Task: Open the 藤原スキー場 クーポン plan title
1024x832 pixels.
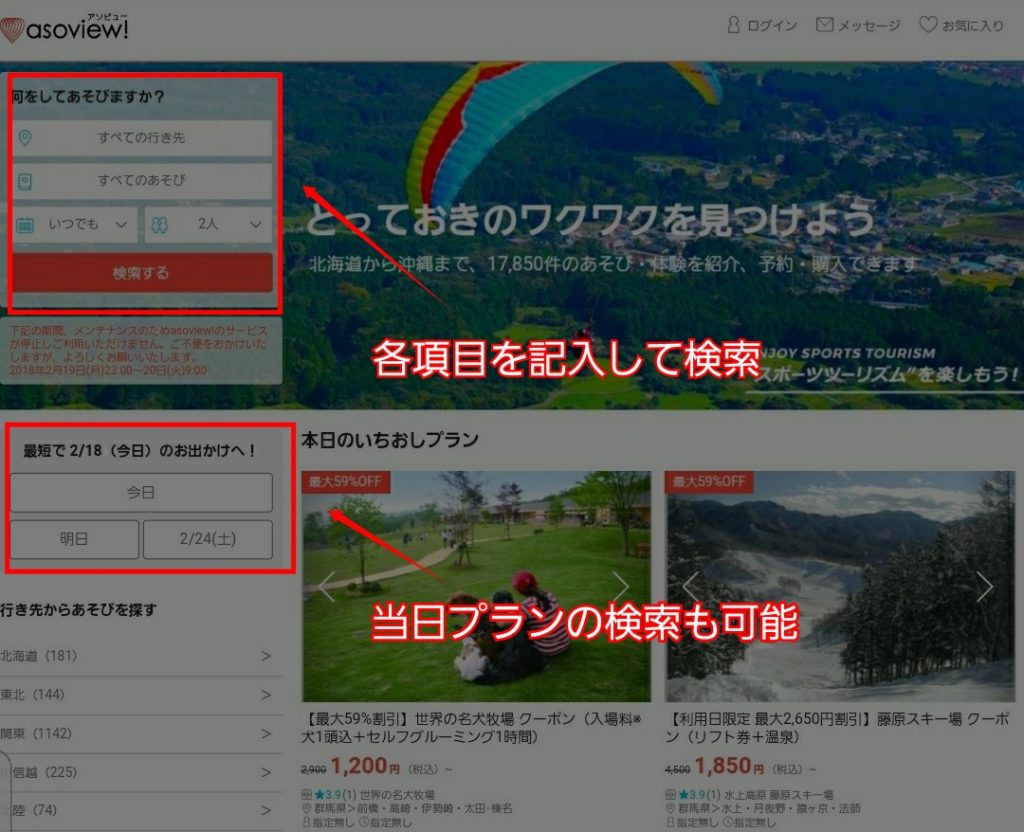Action: click(x=837, y=728)
